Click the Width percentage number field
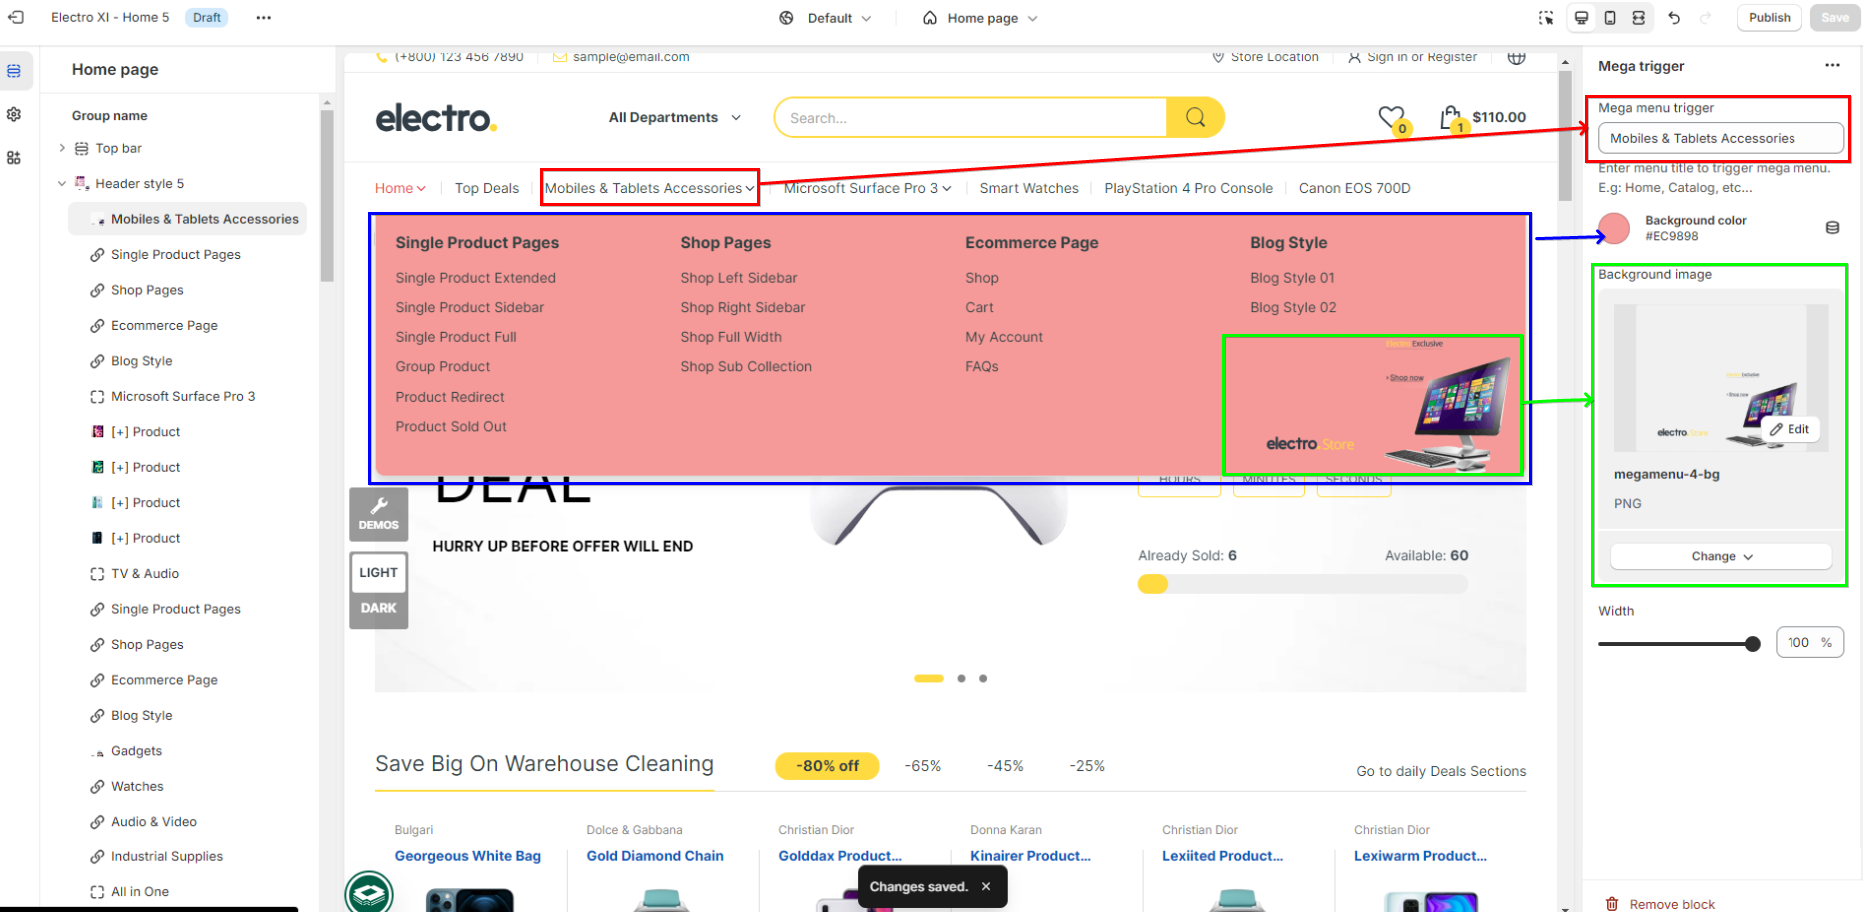This screenshot has width=1863, height=912. coord(1809,642)
